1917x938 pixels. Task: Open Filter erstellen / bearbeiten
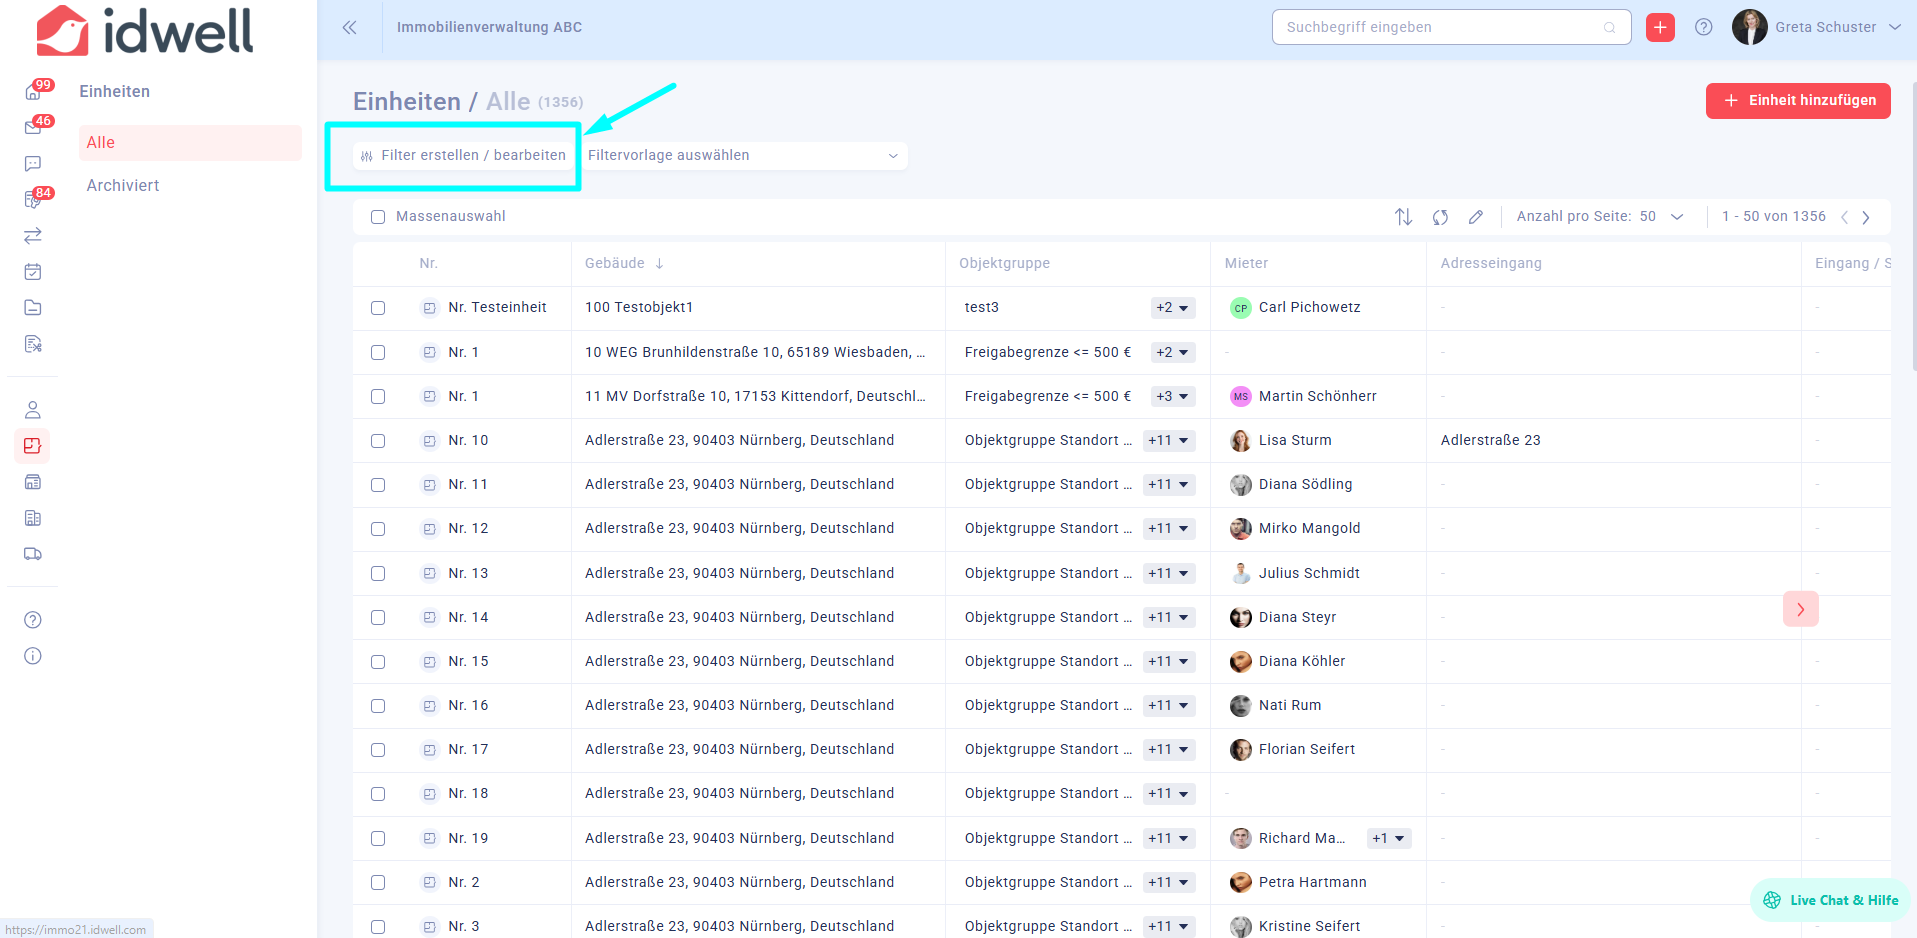point(464,156)
